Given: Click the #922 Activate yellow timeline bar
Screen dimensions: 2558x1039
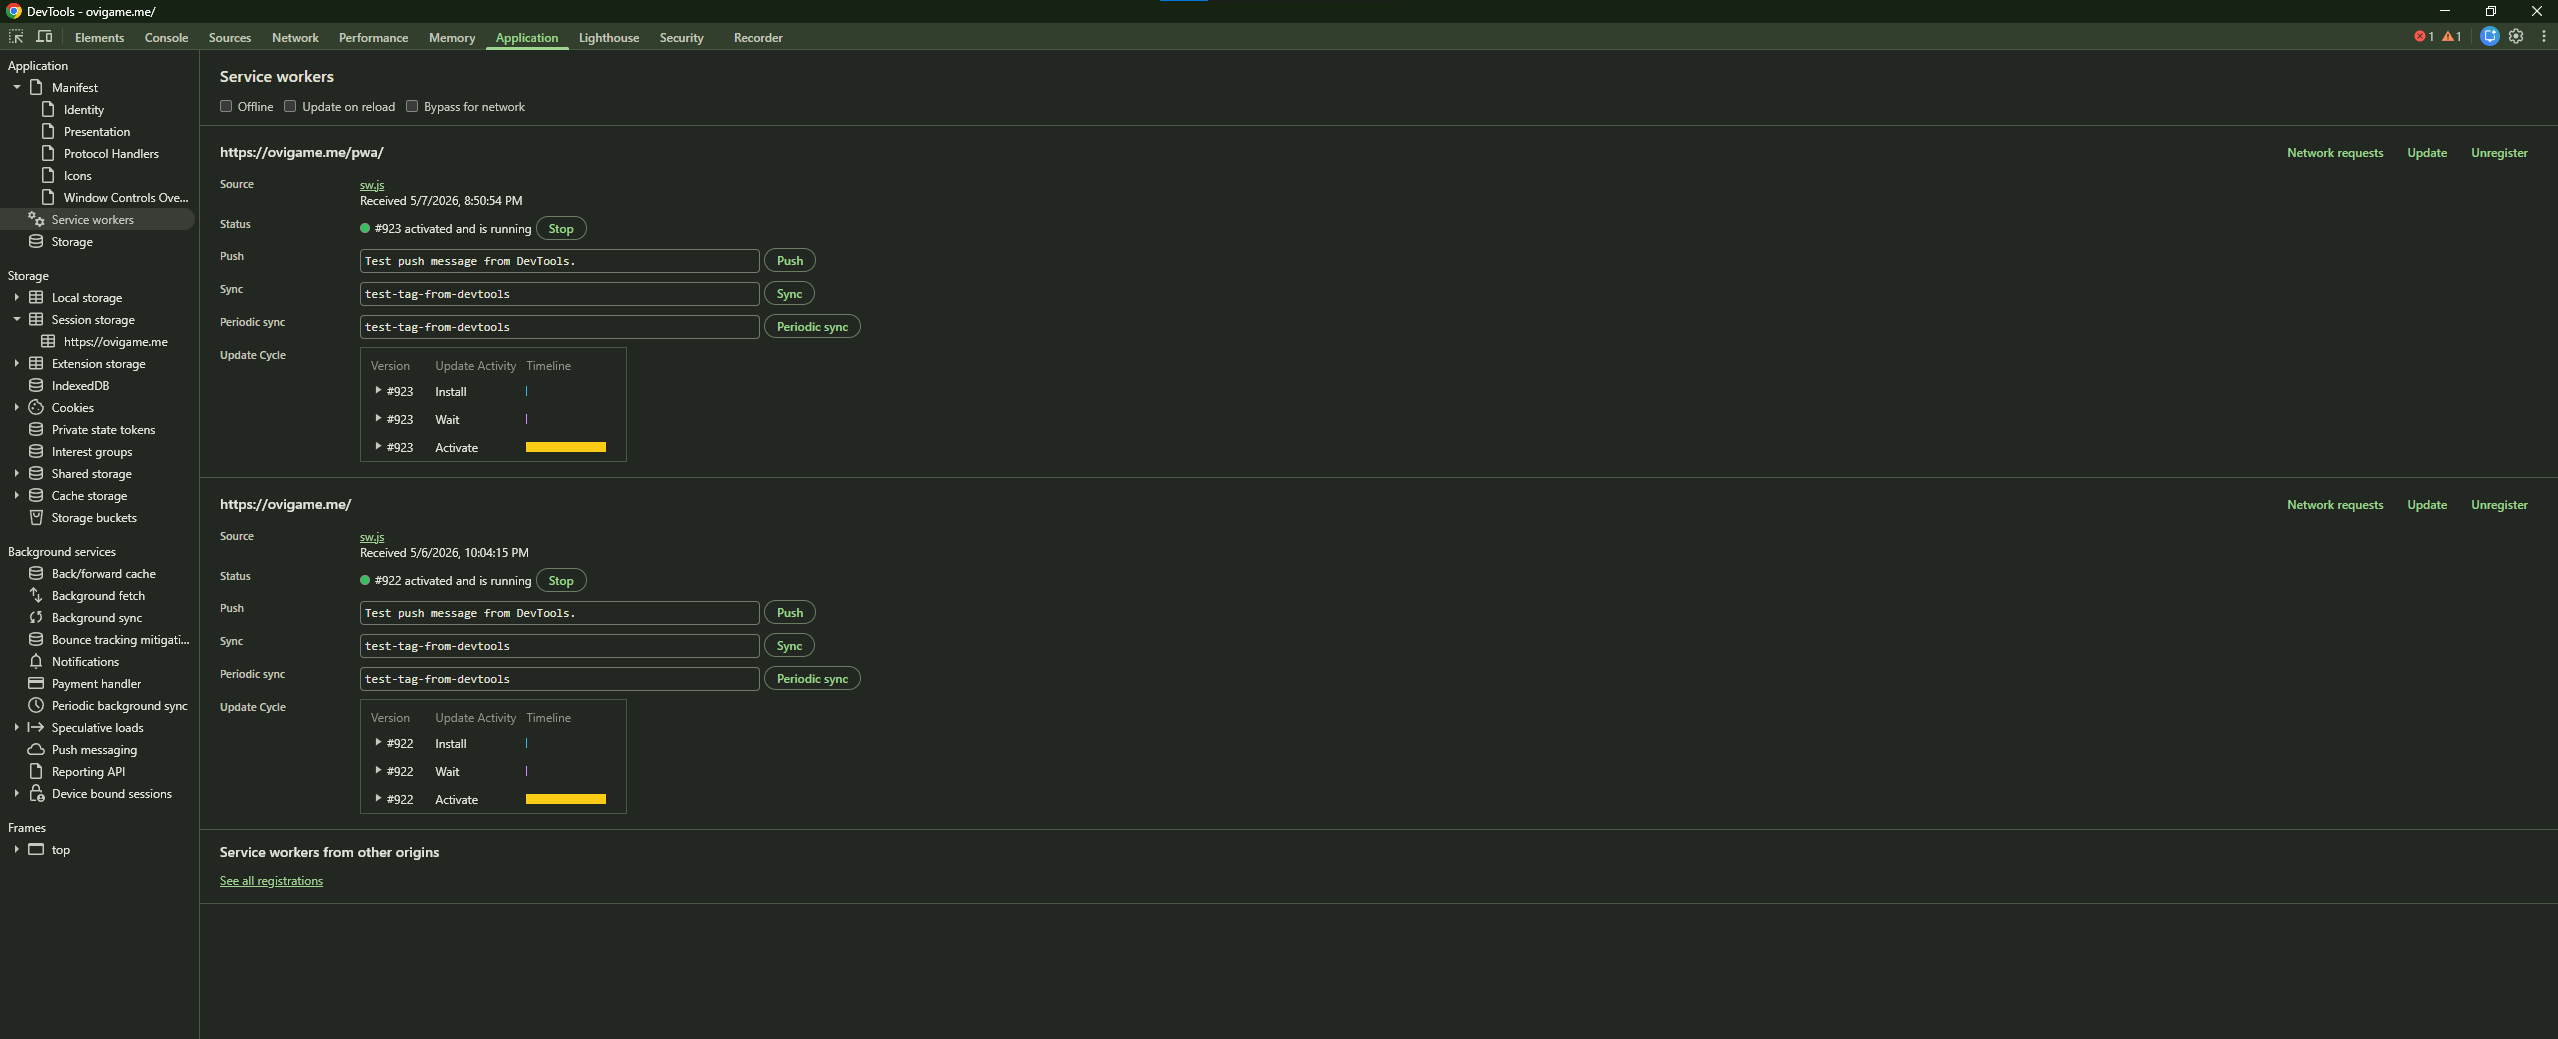Looking at the screenshot, I should point(566,799).
